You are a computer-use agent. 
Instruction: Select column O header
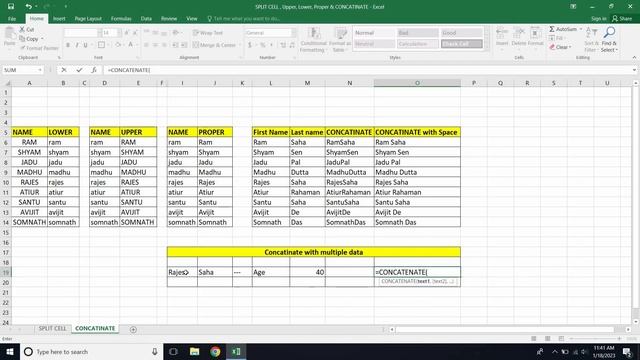tap(417, 83)
